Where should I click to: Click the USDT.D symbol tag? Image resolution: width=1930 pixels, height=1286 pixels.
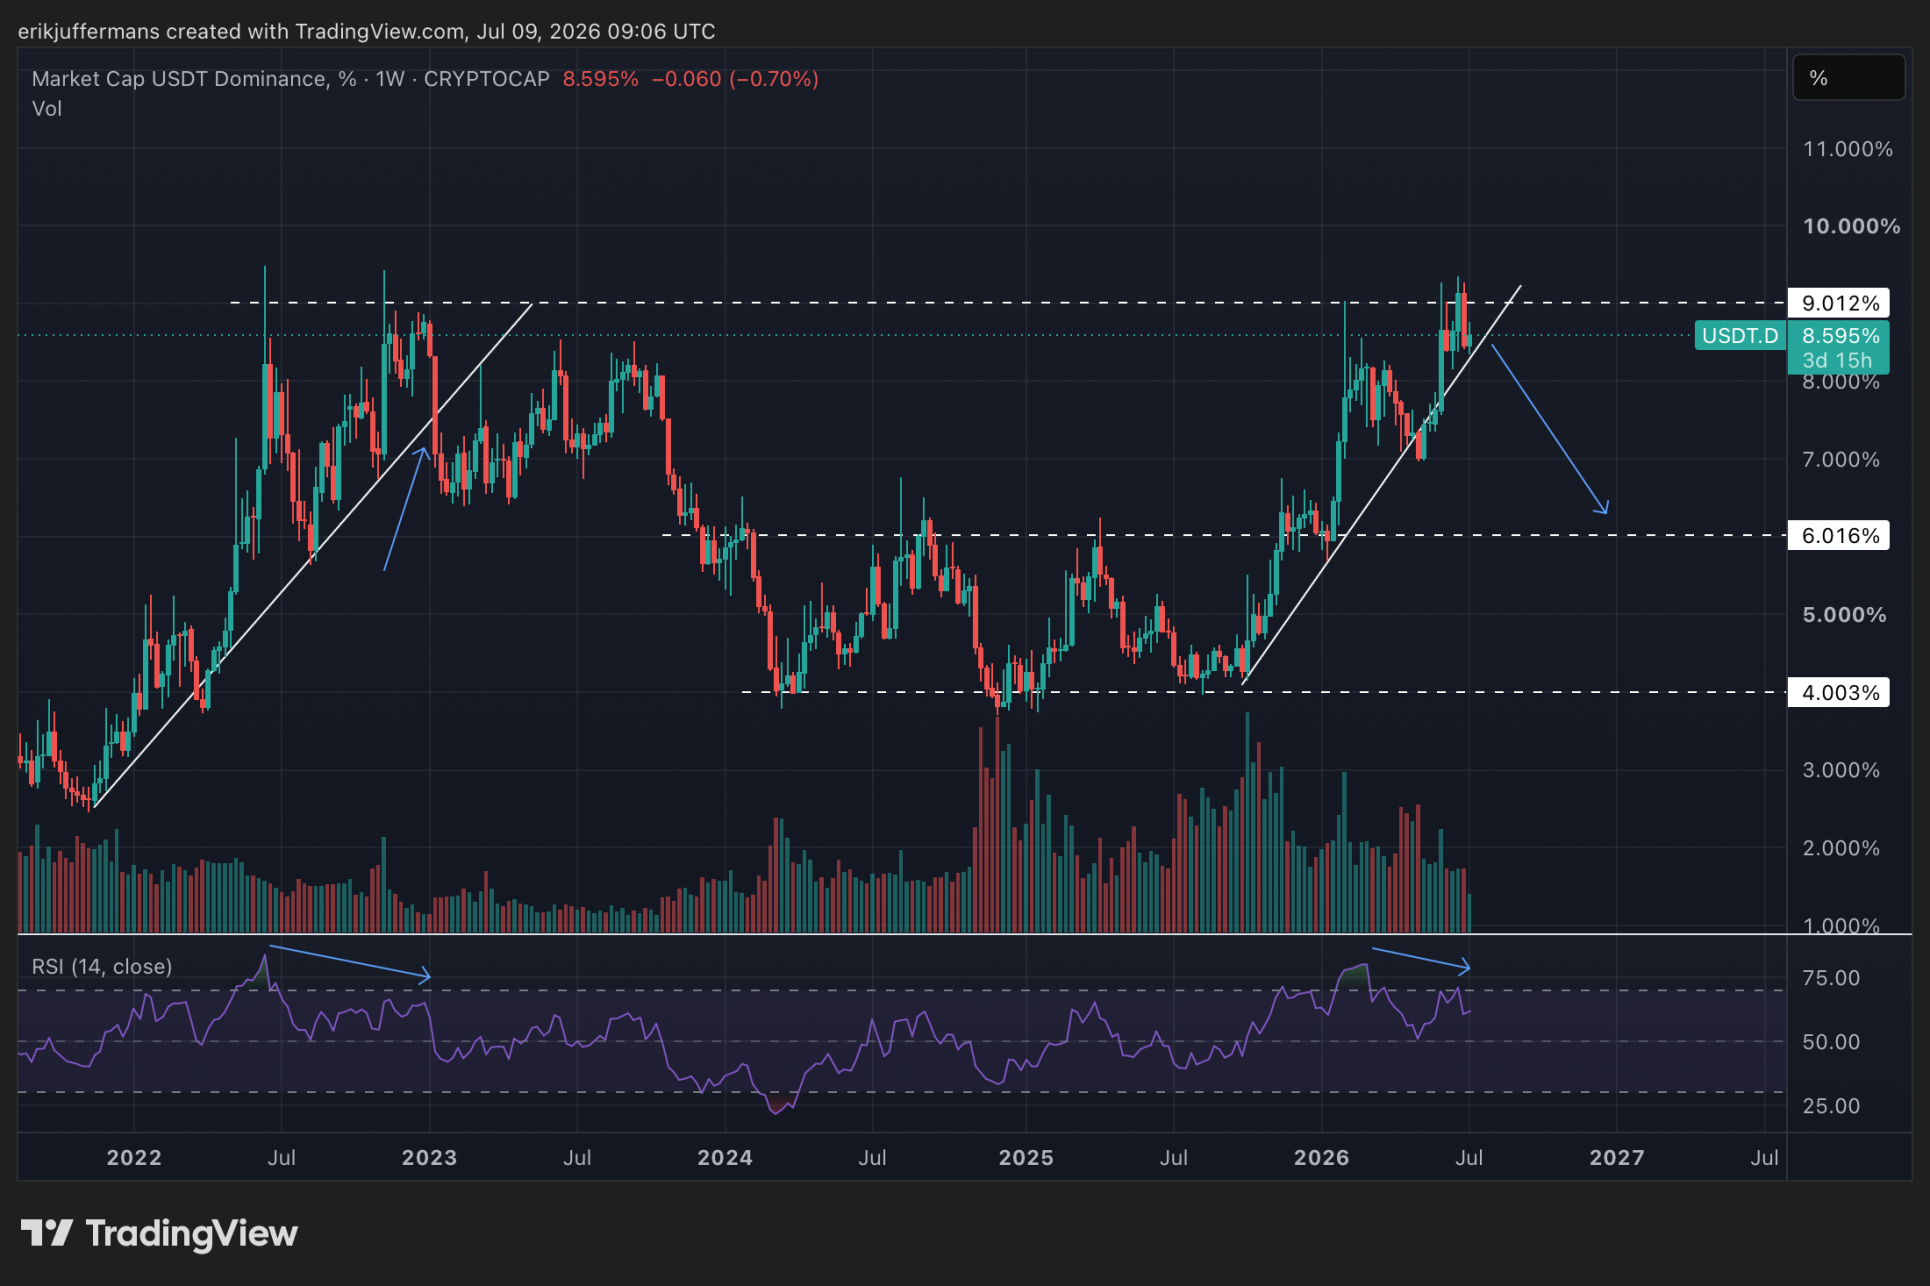click(x=1740, y=336)
